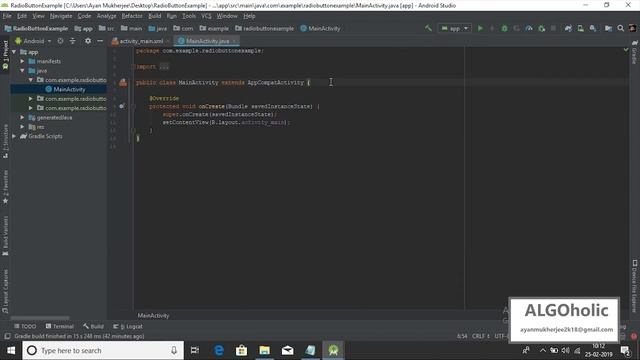The height and width of the screenshot is (360, 640).
Task: Open the VCS menu
Action: (206, 16)
